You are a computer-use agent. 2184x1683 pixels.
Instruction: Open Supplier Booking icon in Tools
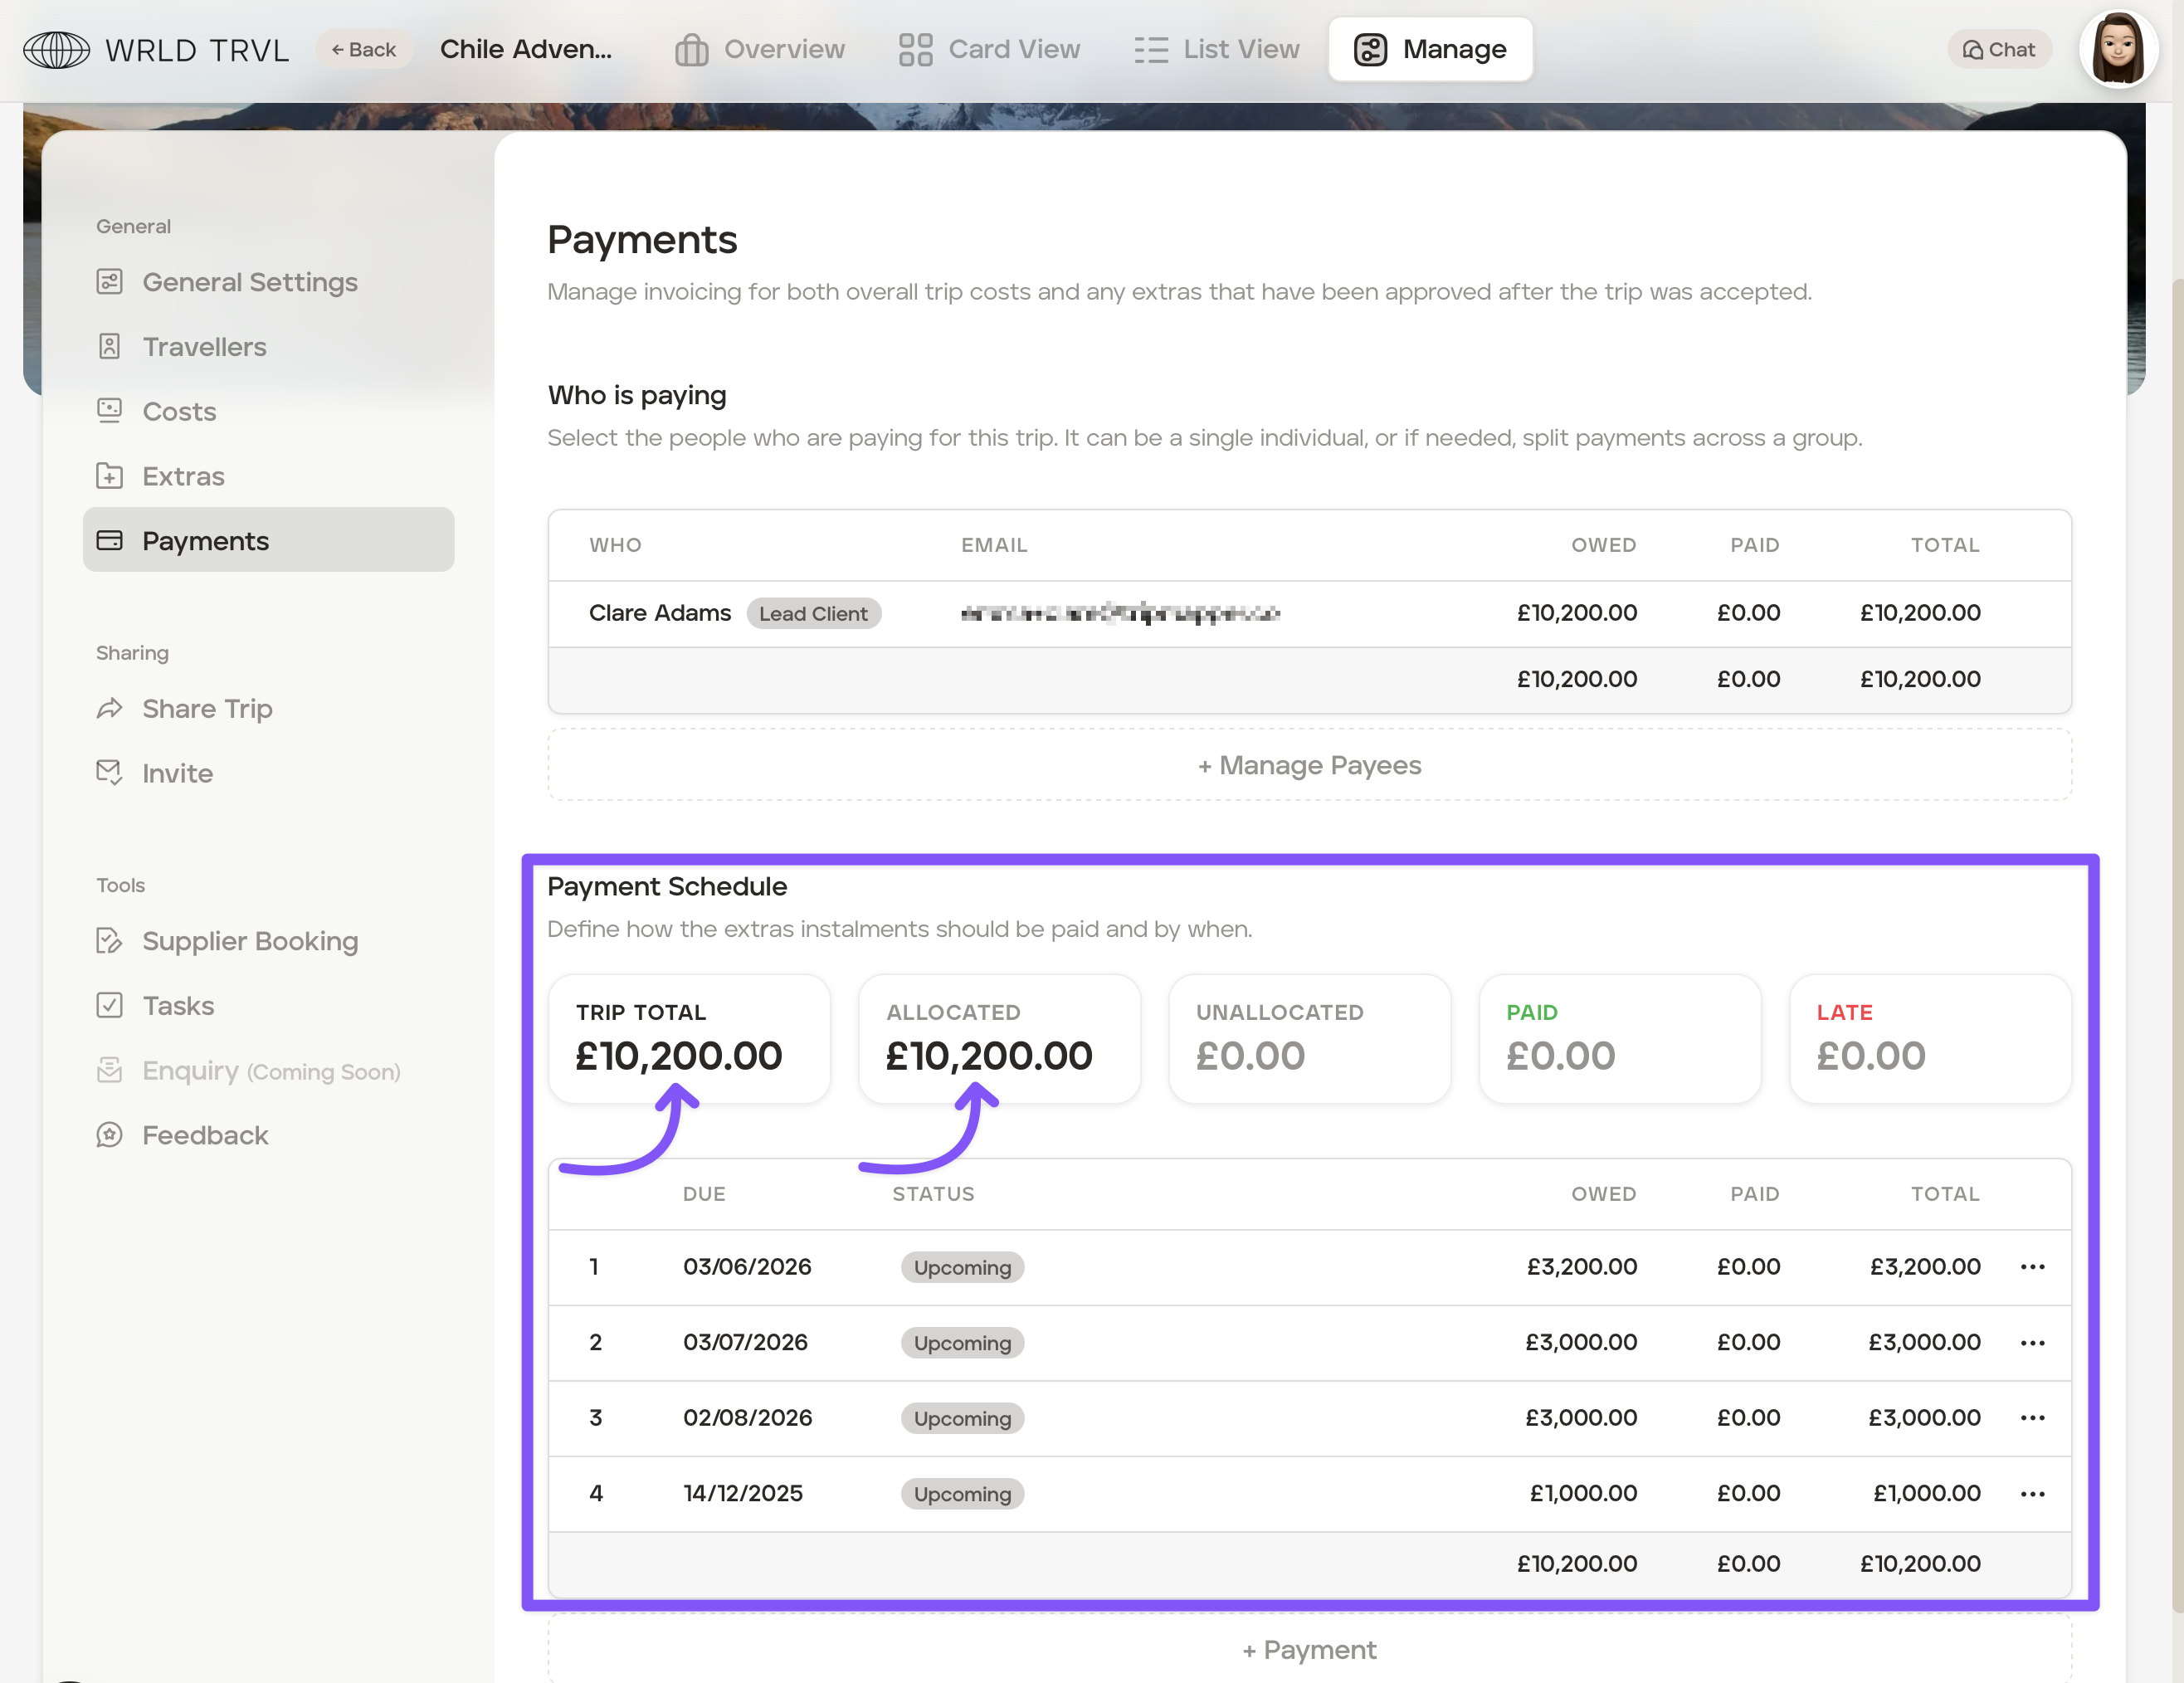tap(109, 941)
